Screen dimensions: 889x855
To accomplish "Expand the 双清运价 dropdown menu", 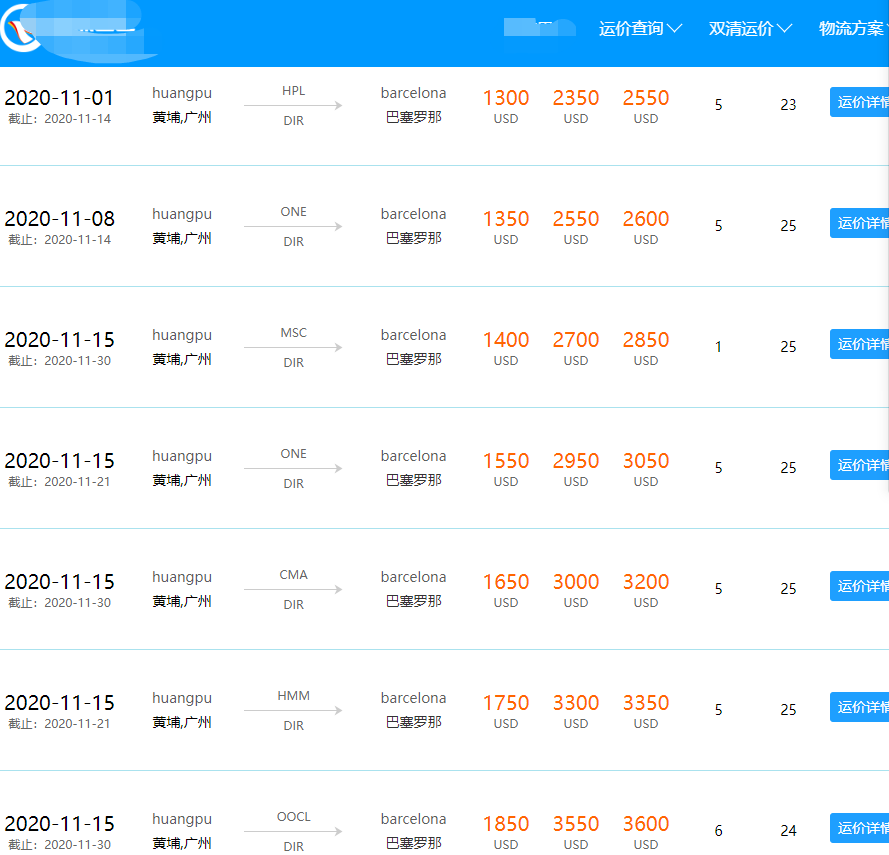I will [750, 29].
